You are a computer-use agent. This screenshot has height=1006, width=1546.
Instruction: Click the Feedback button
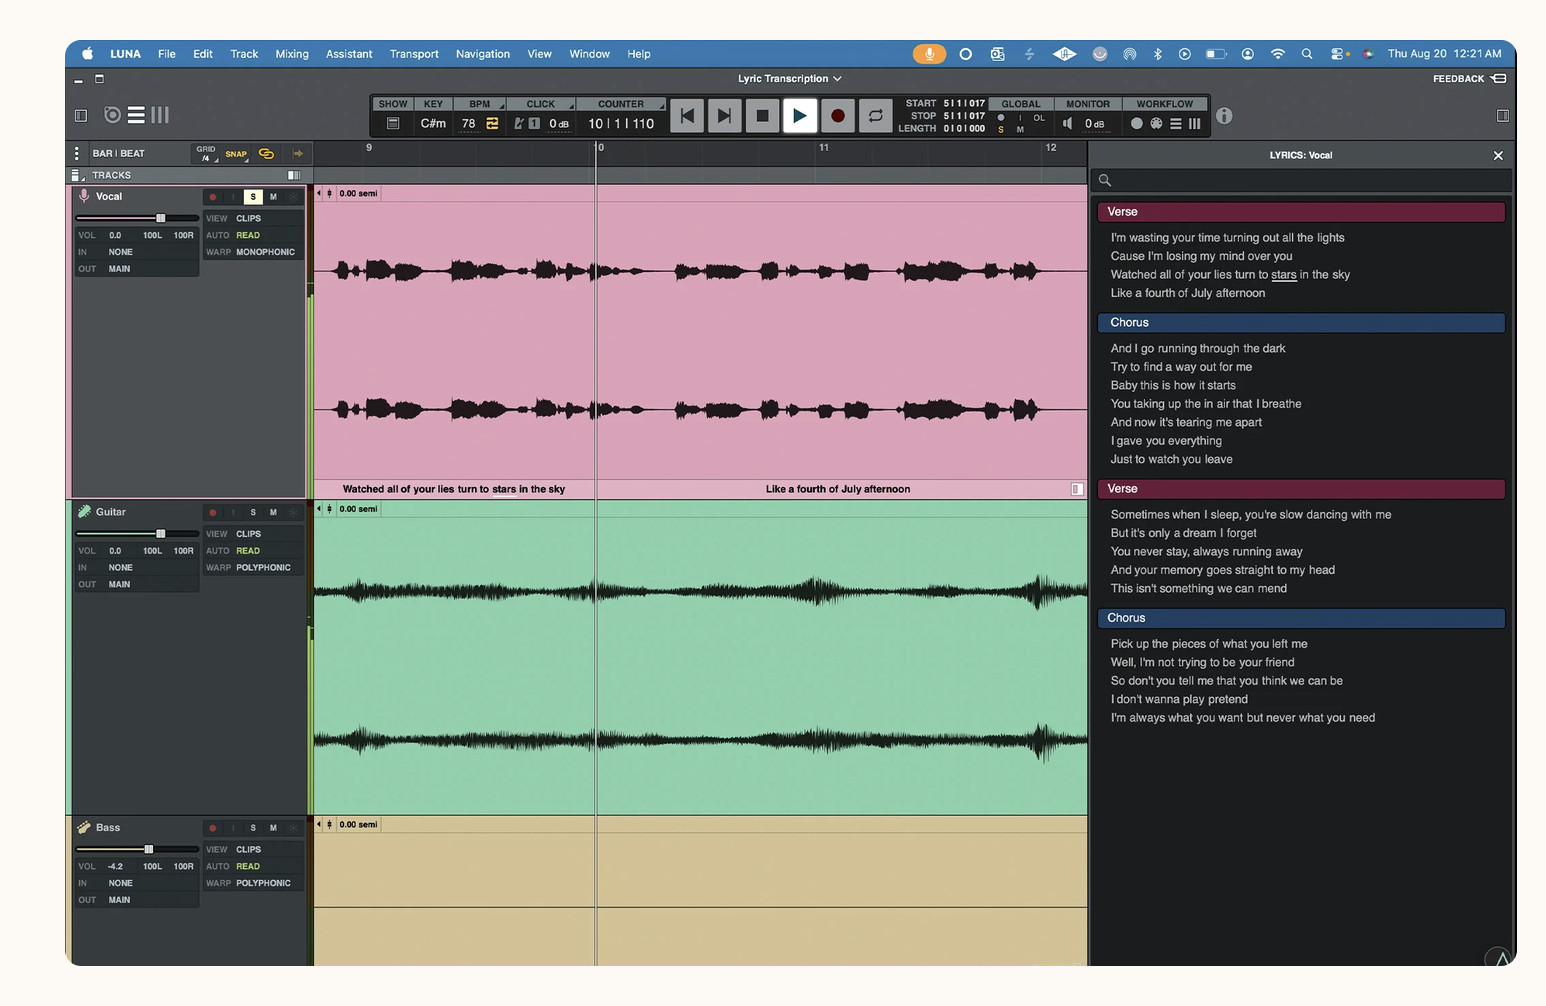click(x=1469, y=78)
